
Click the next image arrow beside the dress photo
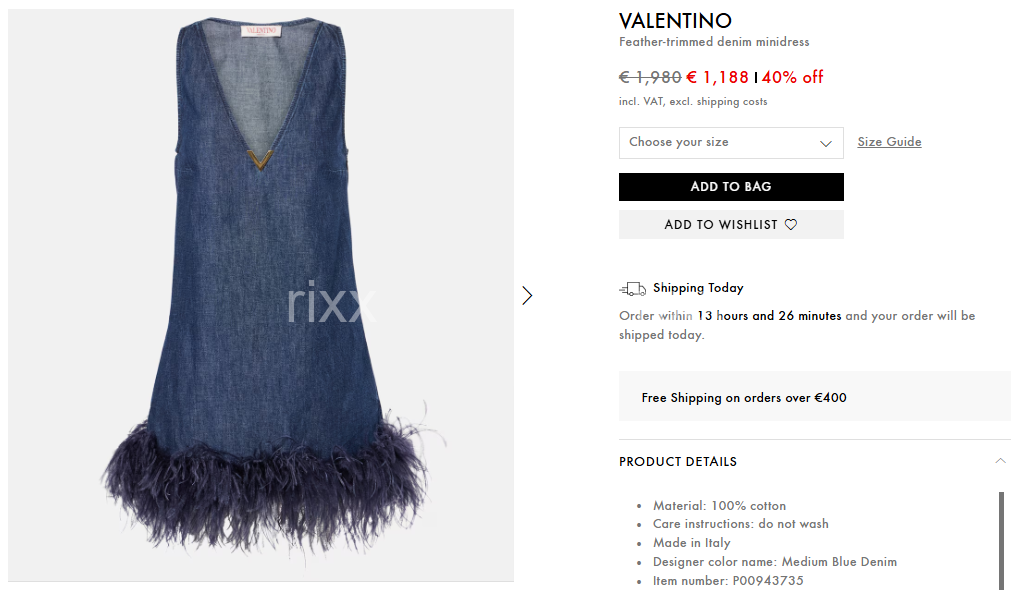click(527, 295)
